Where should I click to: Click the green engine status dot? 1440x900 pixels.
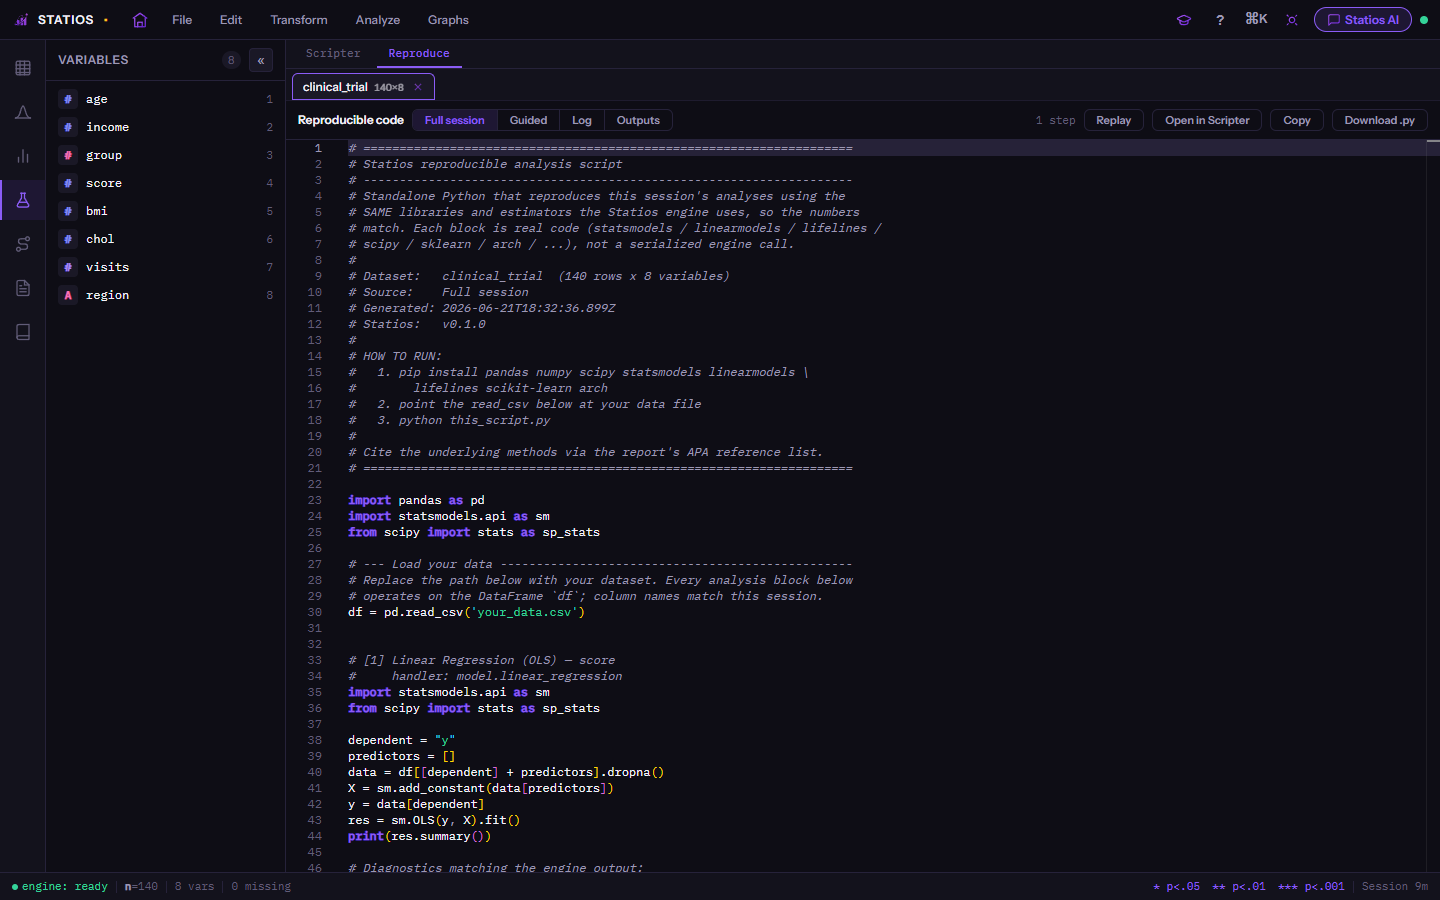1424,20
